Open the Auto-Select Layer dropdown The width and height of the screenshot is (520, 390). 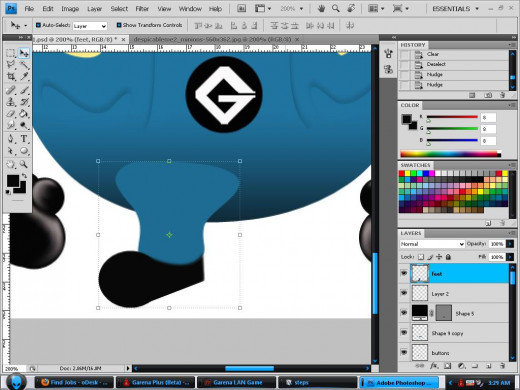[90, 26]
